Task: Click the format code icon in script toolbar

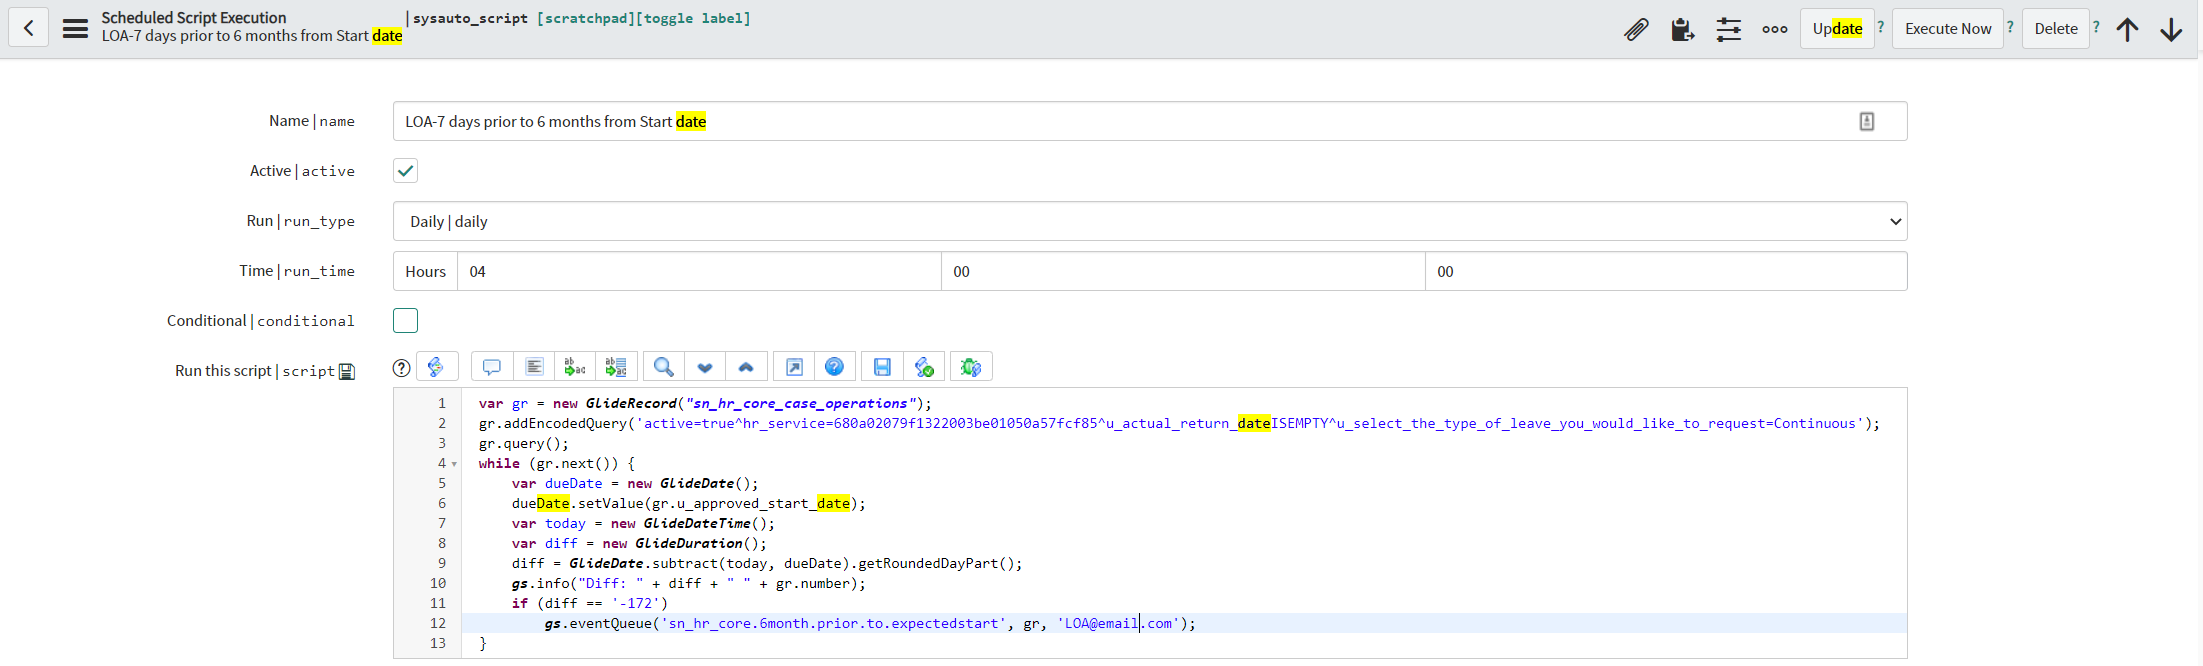Action: [x=534, y=367]
